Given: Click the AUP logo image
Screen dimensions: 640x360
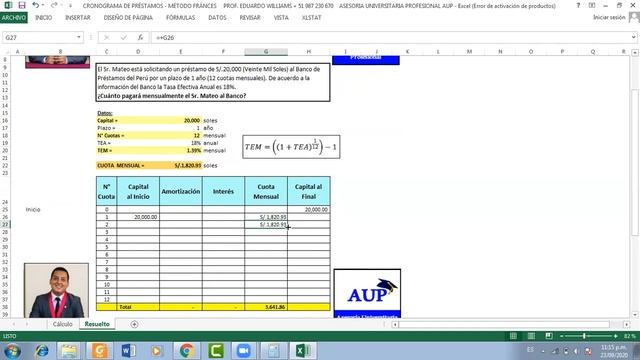Looking at the screenshot, I should coord(367,293).
